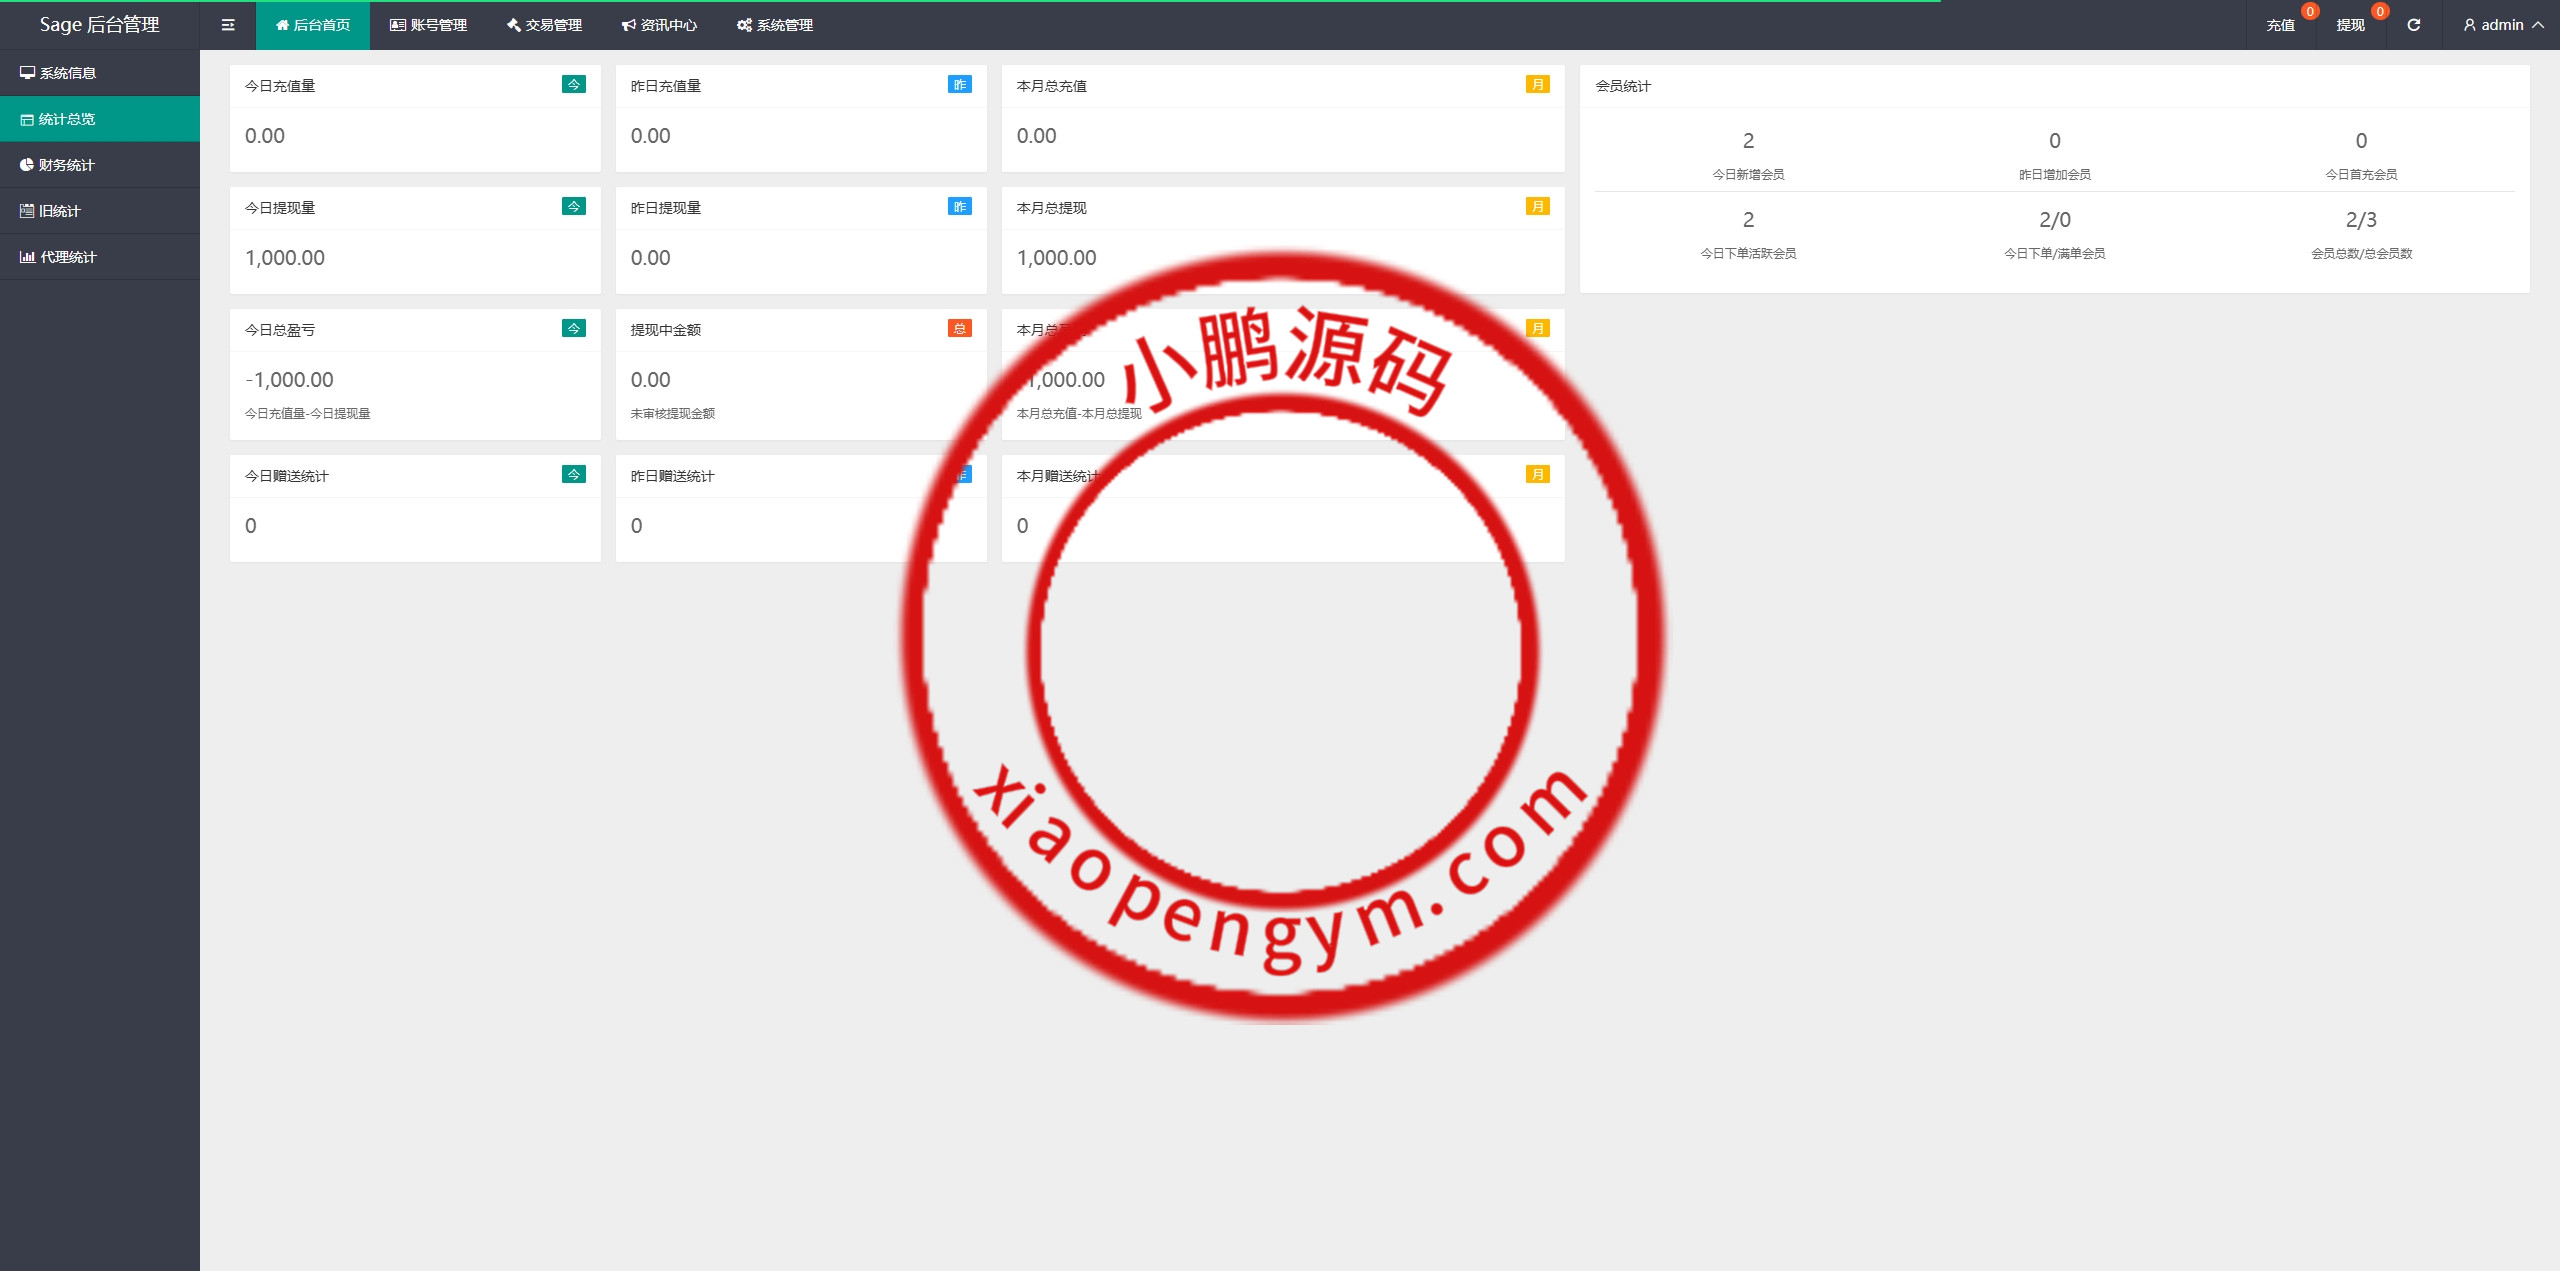This screenshot has height=1271, width=2560.
Task: Open the 系统管理 top menu
Action: pyautogui.click(x=775, y=25)
